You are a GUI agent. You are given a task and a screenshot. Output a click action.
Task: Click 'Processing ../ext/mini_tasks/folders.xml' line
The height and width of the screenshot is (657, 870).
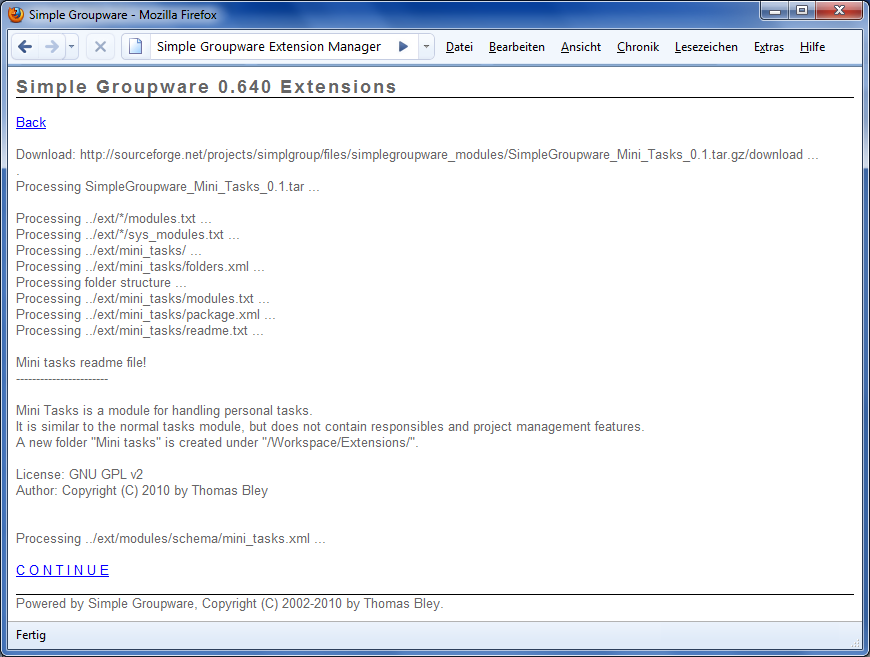coord(140,267)
